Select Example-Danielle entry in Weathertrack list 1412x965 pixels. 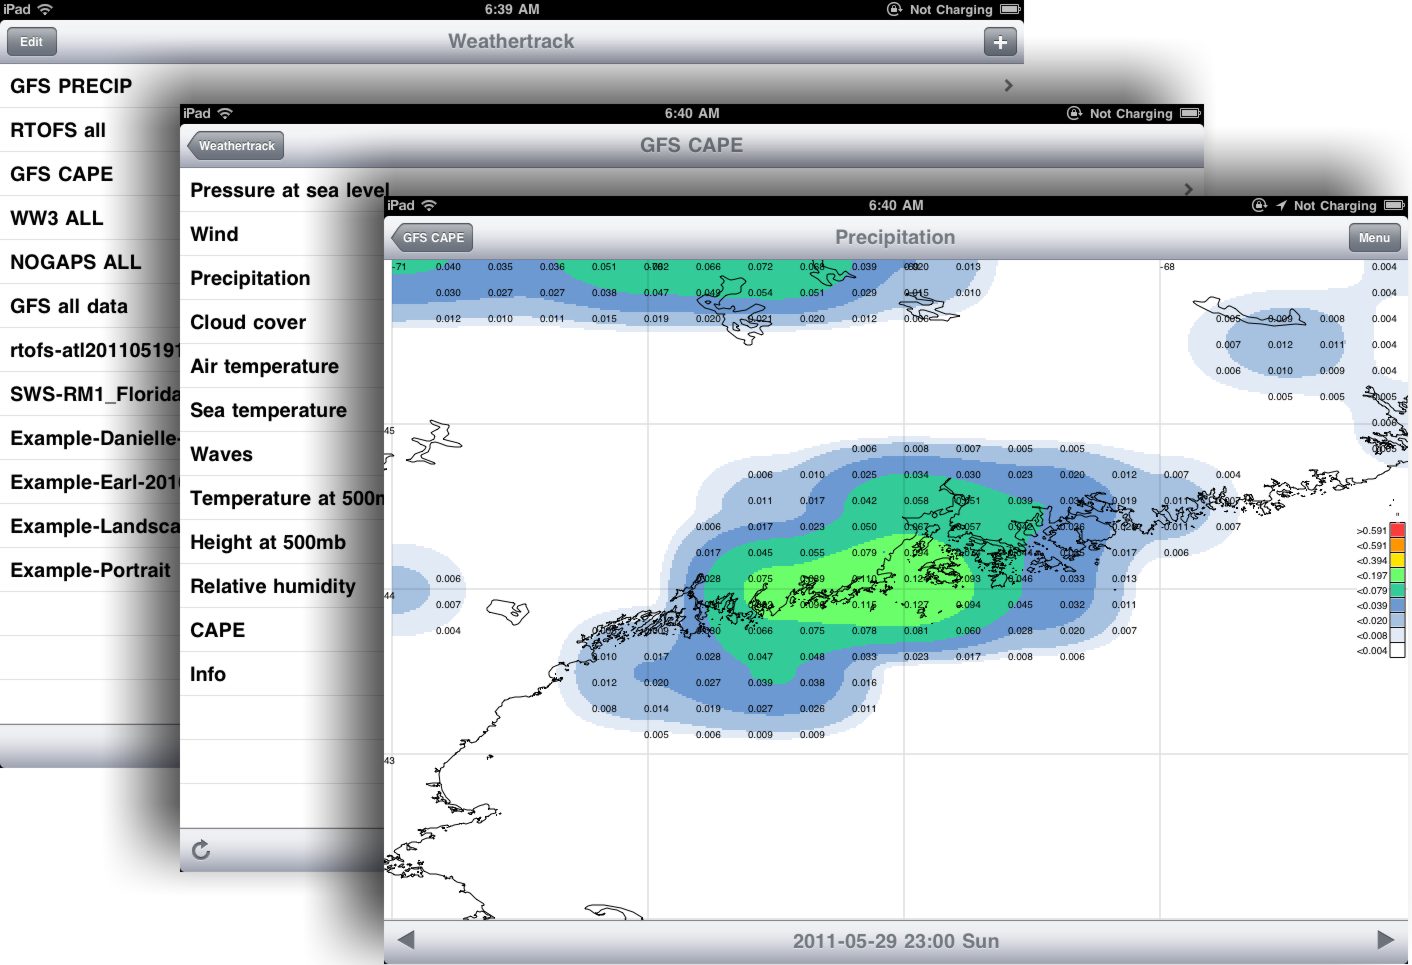click(x=95, y=438)
